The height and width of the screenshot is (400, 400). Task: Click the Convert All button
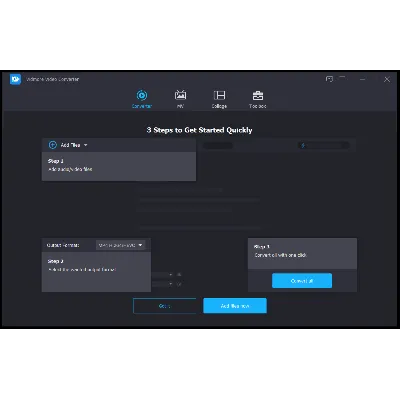tap(302, 281)
